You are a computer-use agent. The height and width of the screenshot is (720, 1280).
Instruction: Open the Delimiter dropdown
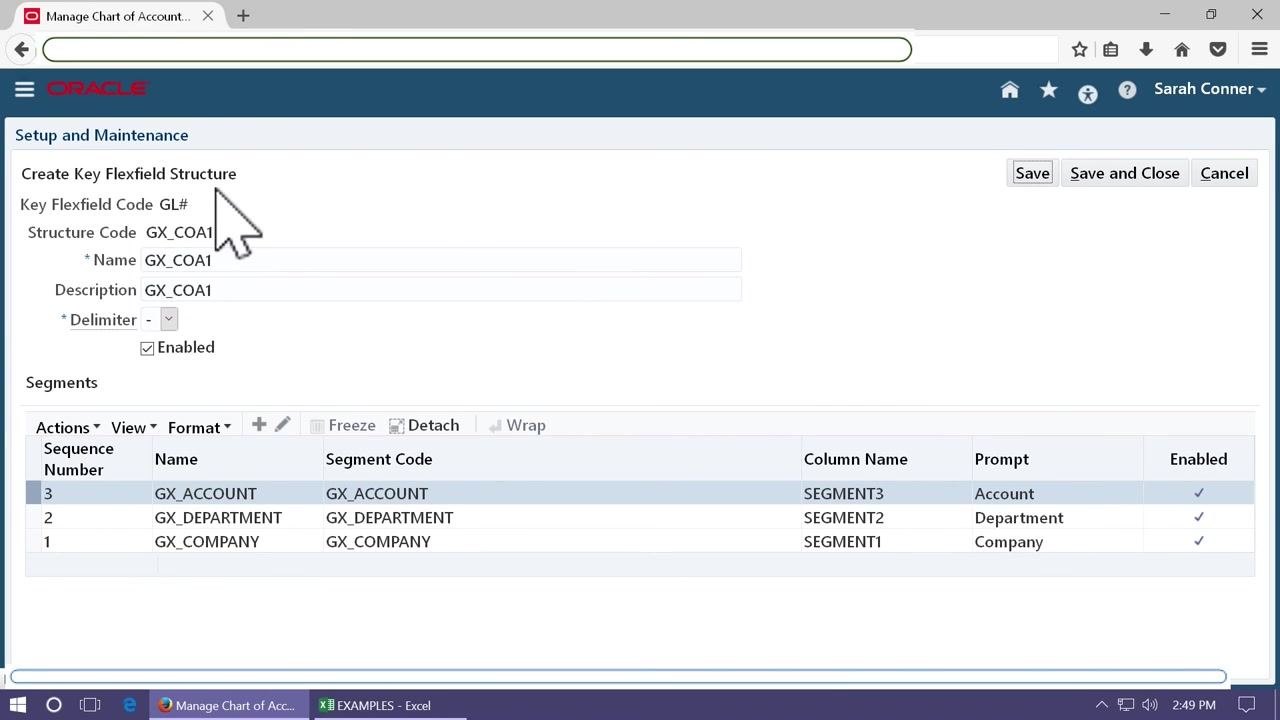(x=169, y=319)
